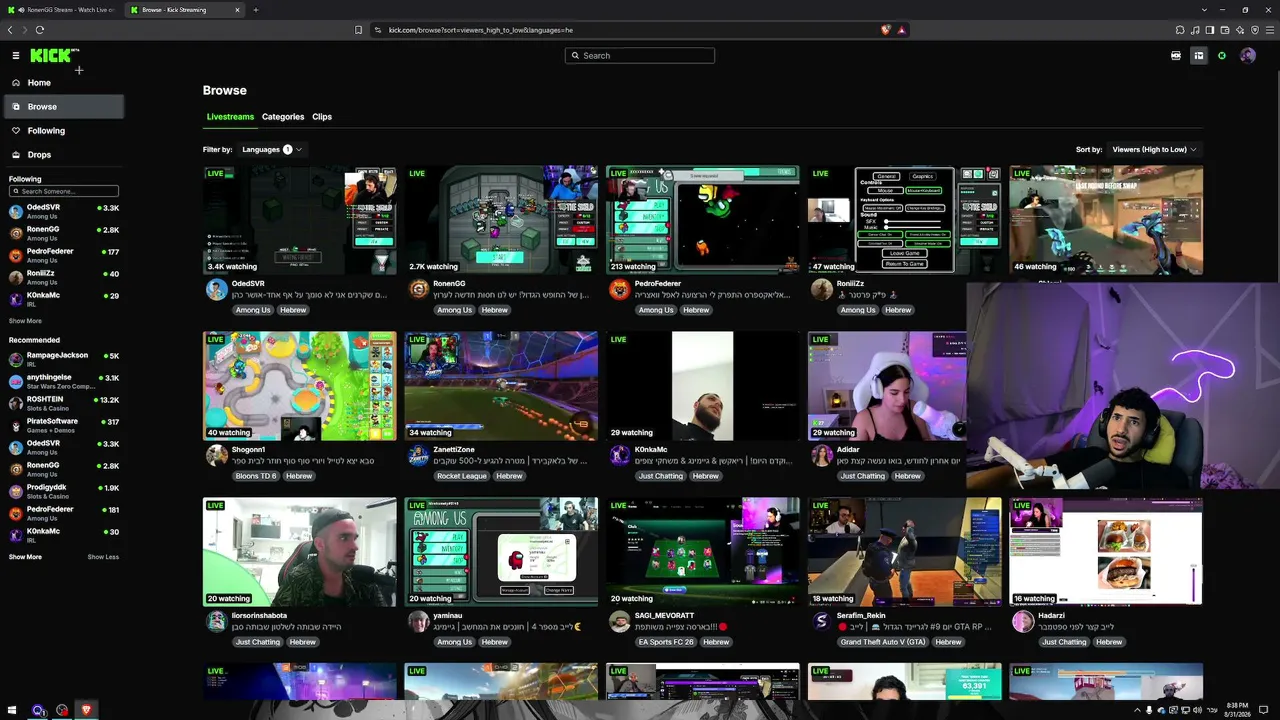The image size is (1280, 720).
Task: Open the OdedSVR stream thumbnail with 3.4K watching
Action: tap(300, 220)
